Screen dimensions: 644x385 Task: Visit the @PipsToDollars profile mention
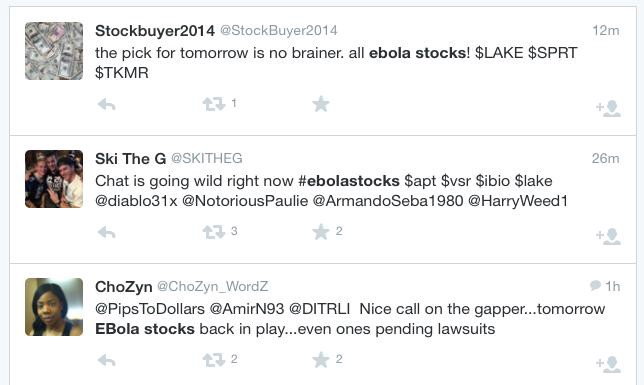pos(150,309)
